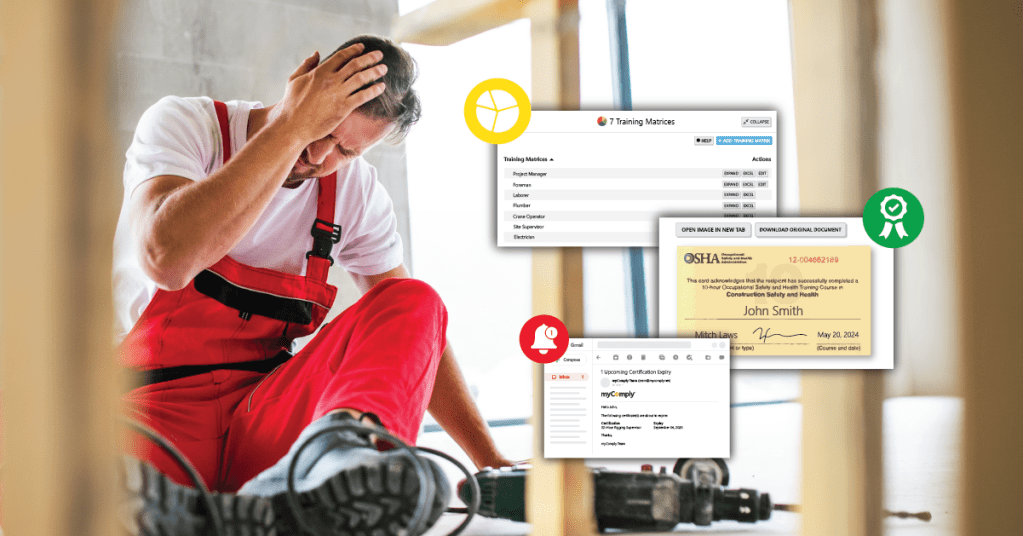Collapse the Training Matrices panel
The width and height of the screenshot is (1023, 536).
click(756, 122)
